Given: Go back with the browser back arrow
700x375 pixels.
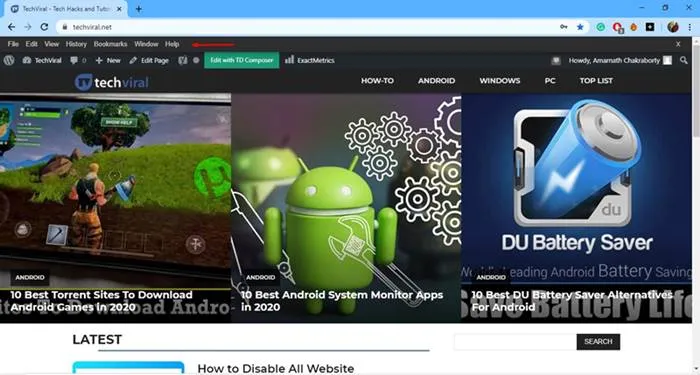Looking at the screenshot, I should 11,27.
